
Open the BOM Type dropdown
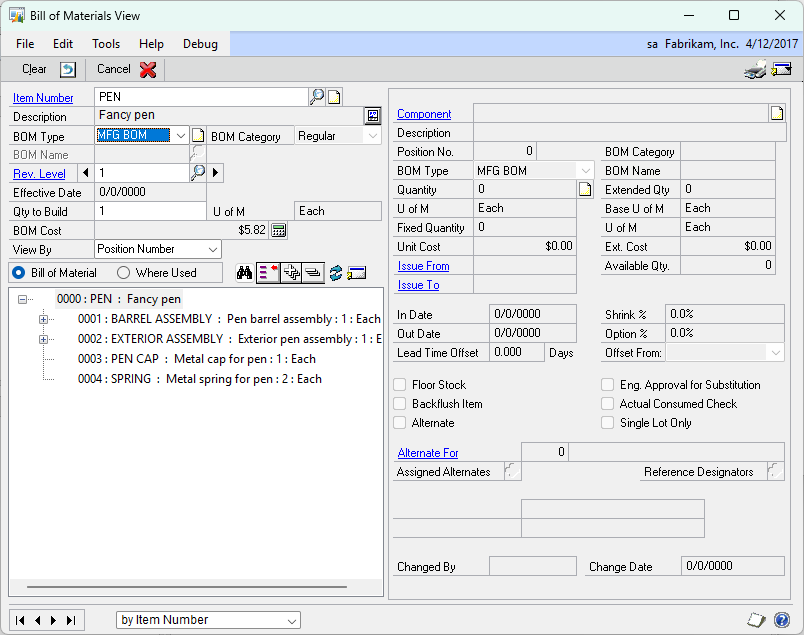[x=182, y=134]
